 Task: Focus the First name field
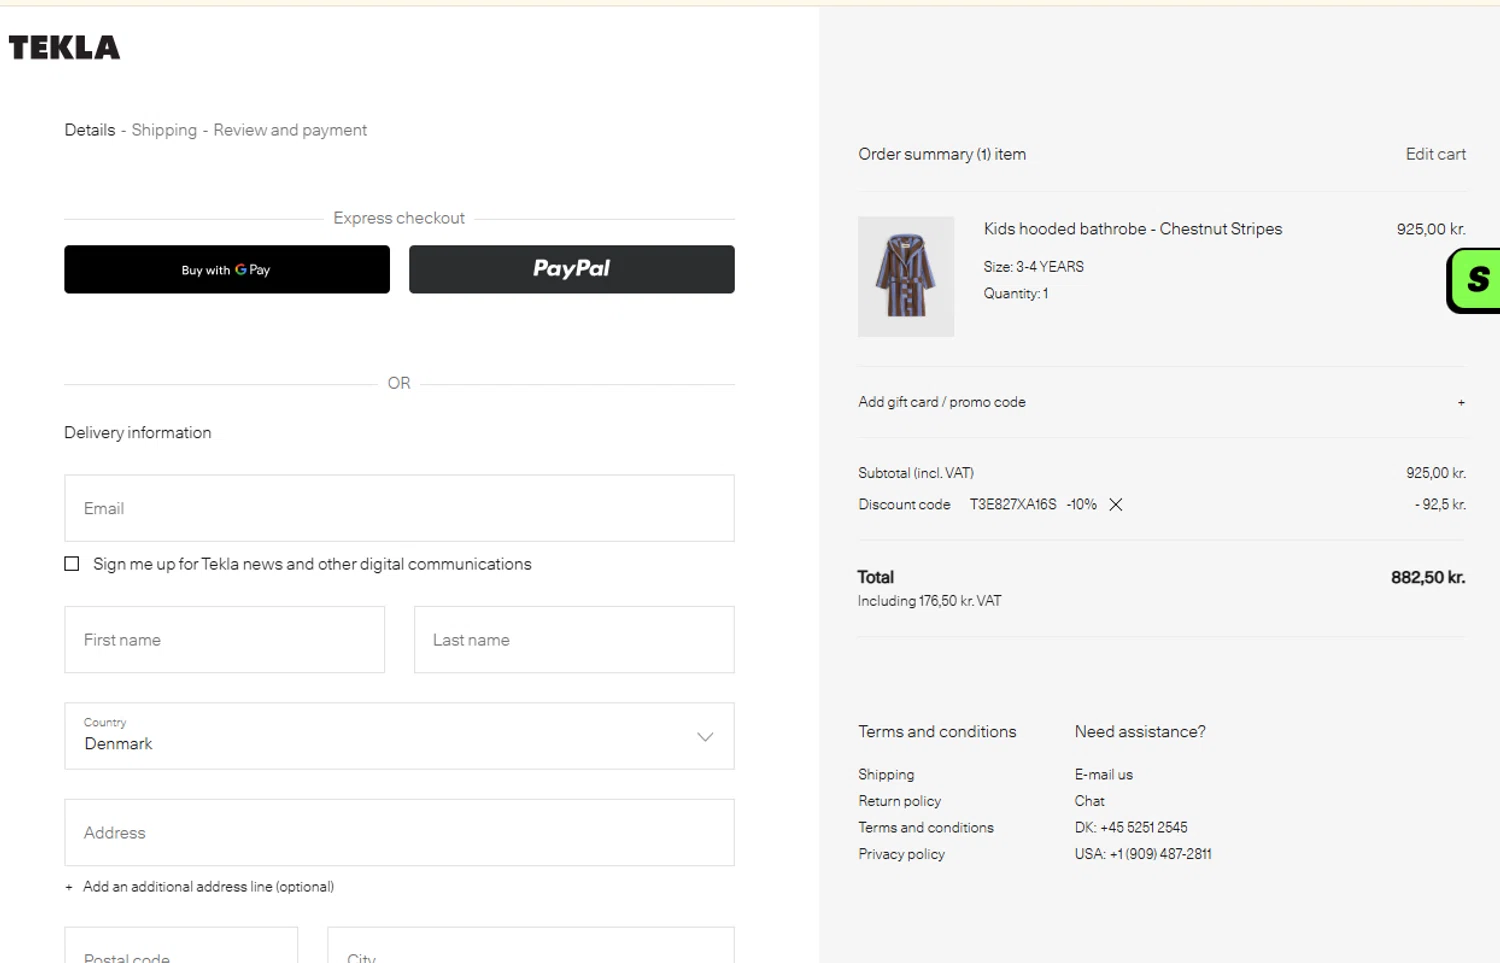tap(225, 640)
